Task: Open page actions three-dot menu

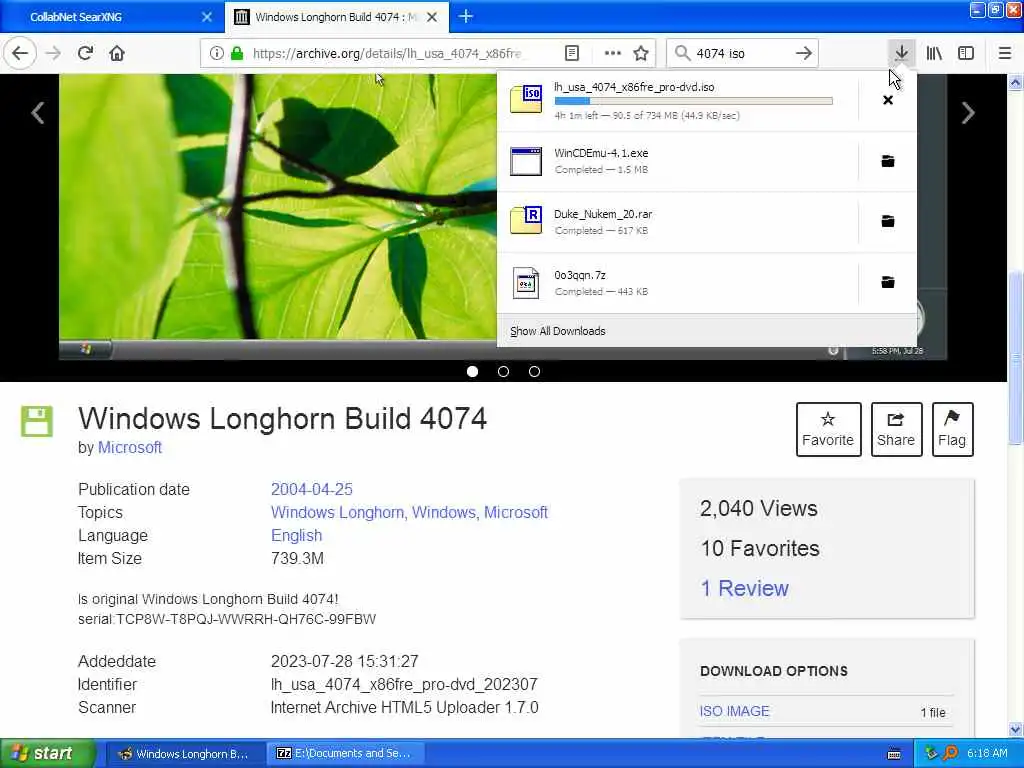Action: click(x=613, y=54)
